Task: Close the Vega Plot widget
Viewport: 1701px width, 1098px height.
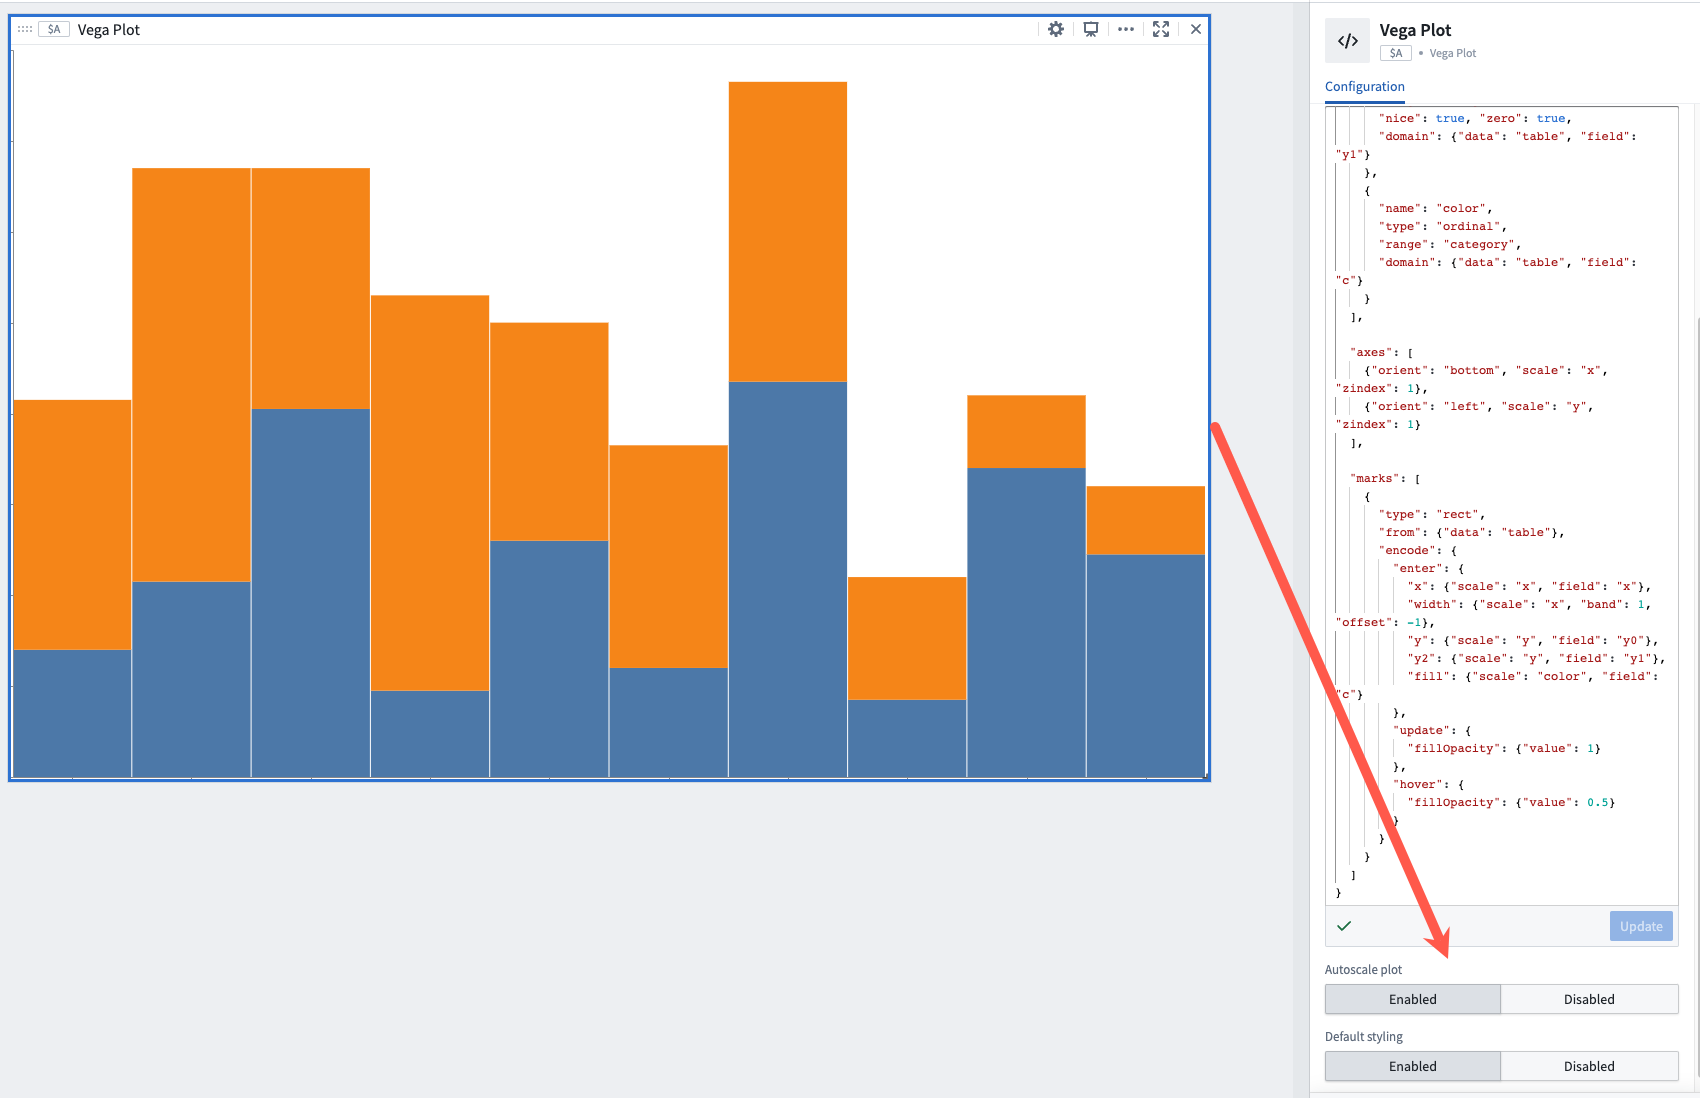Action: pyautogui.click(x=1196, y=29)
